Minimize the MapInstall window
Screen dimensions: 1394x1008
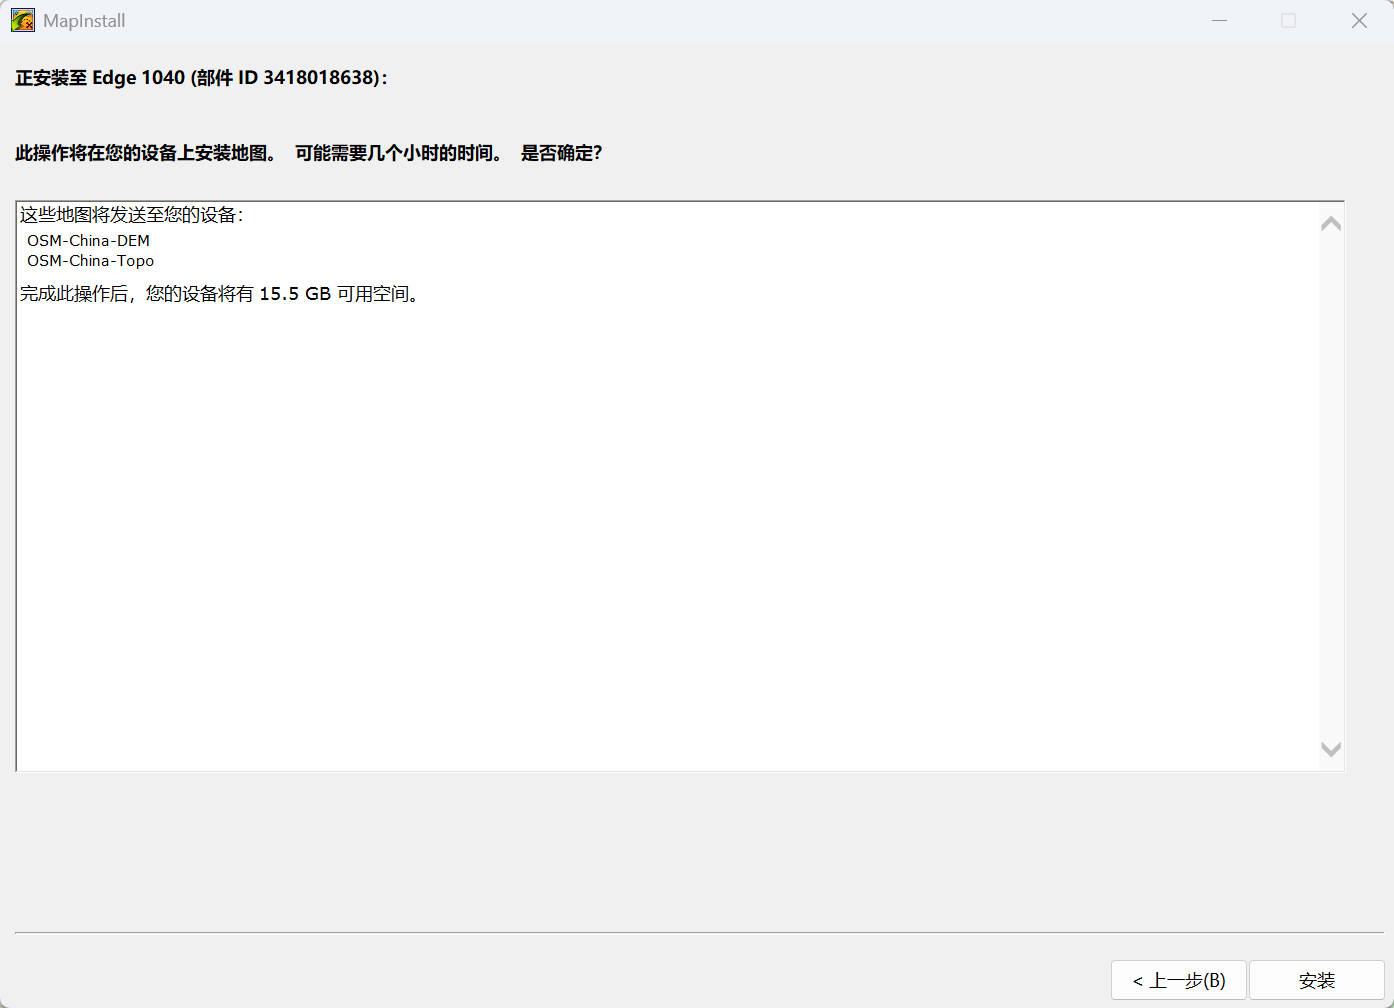click(1219, 20)
